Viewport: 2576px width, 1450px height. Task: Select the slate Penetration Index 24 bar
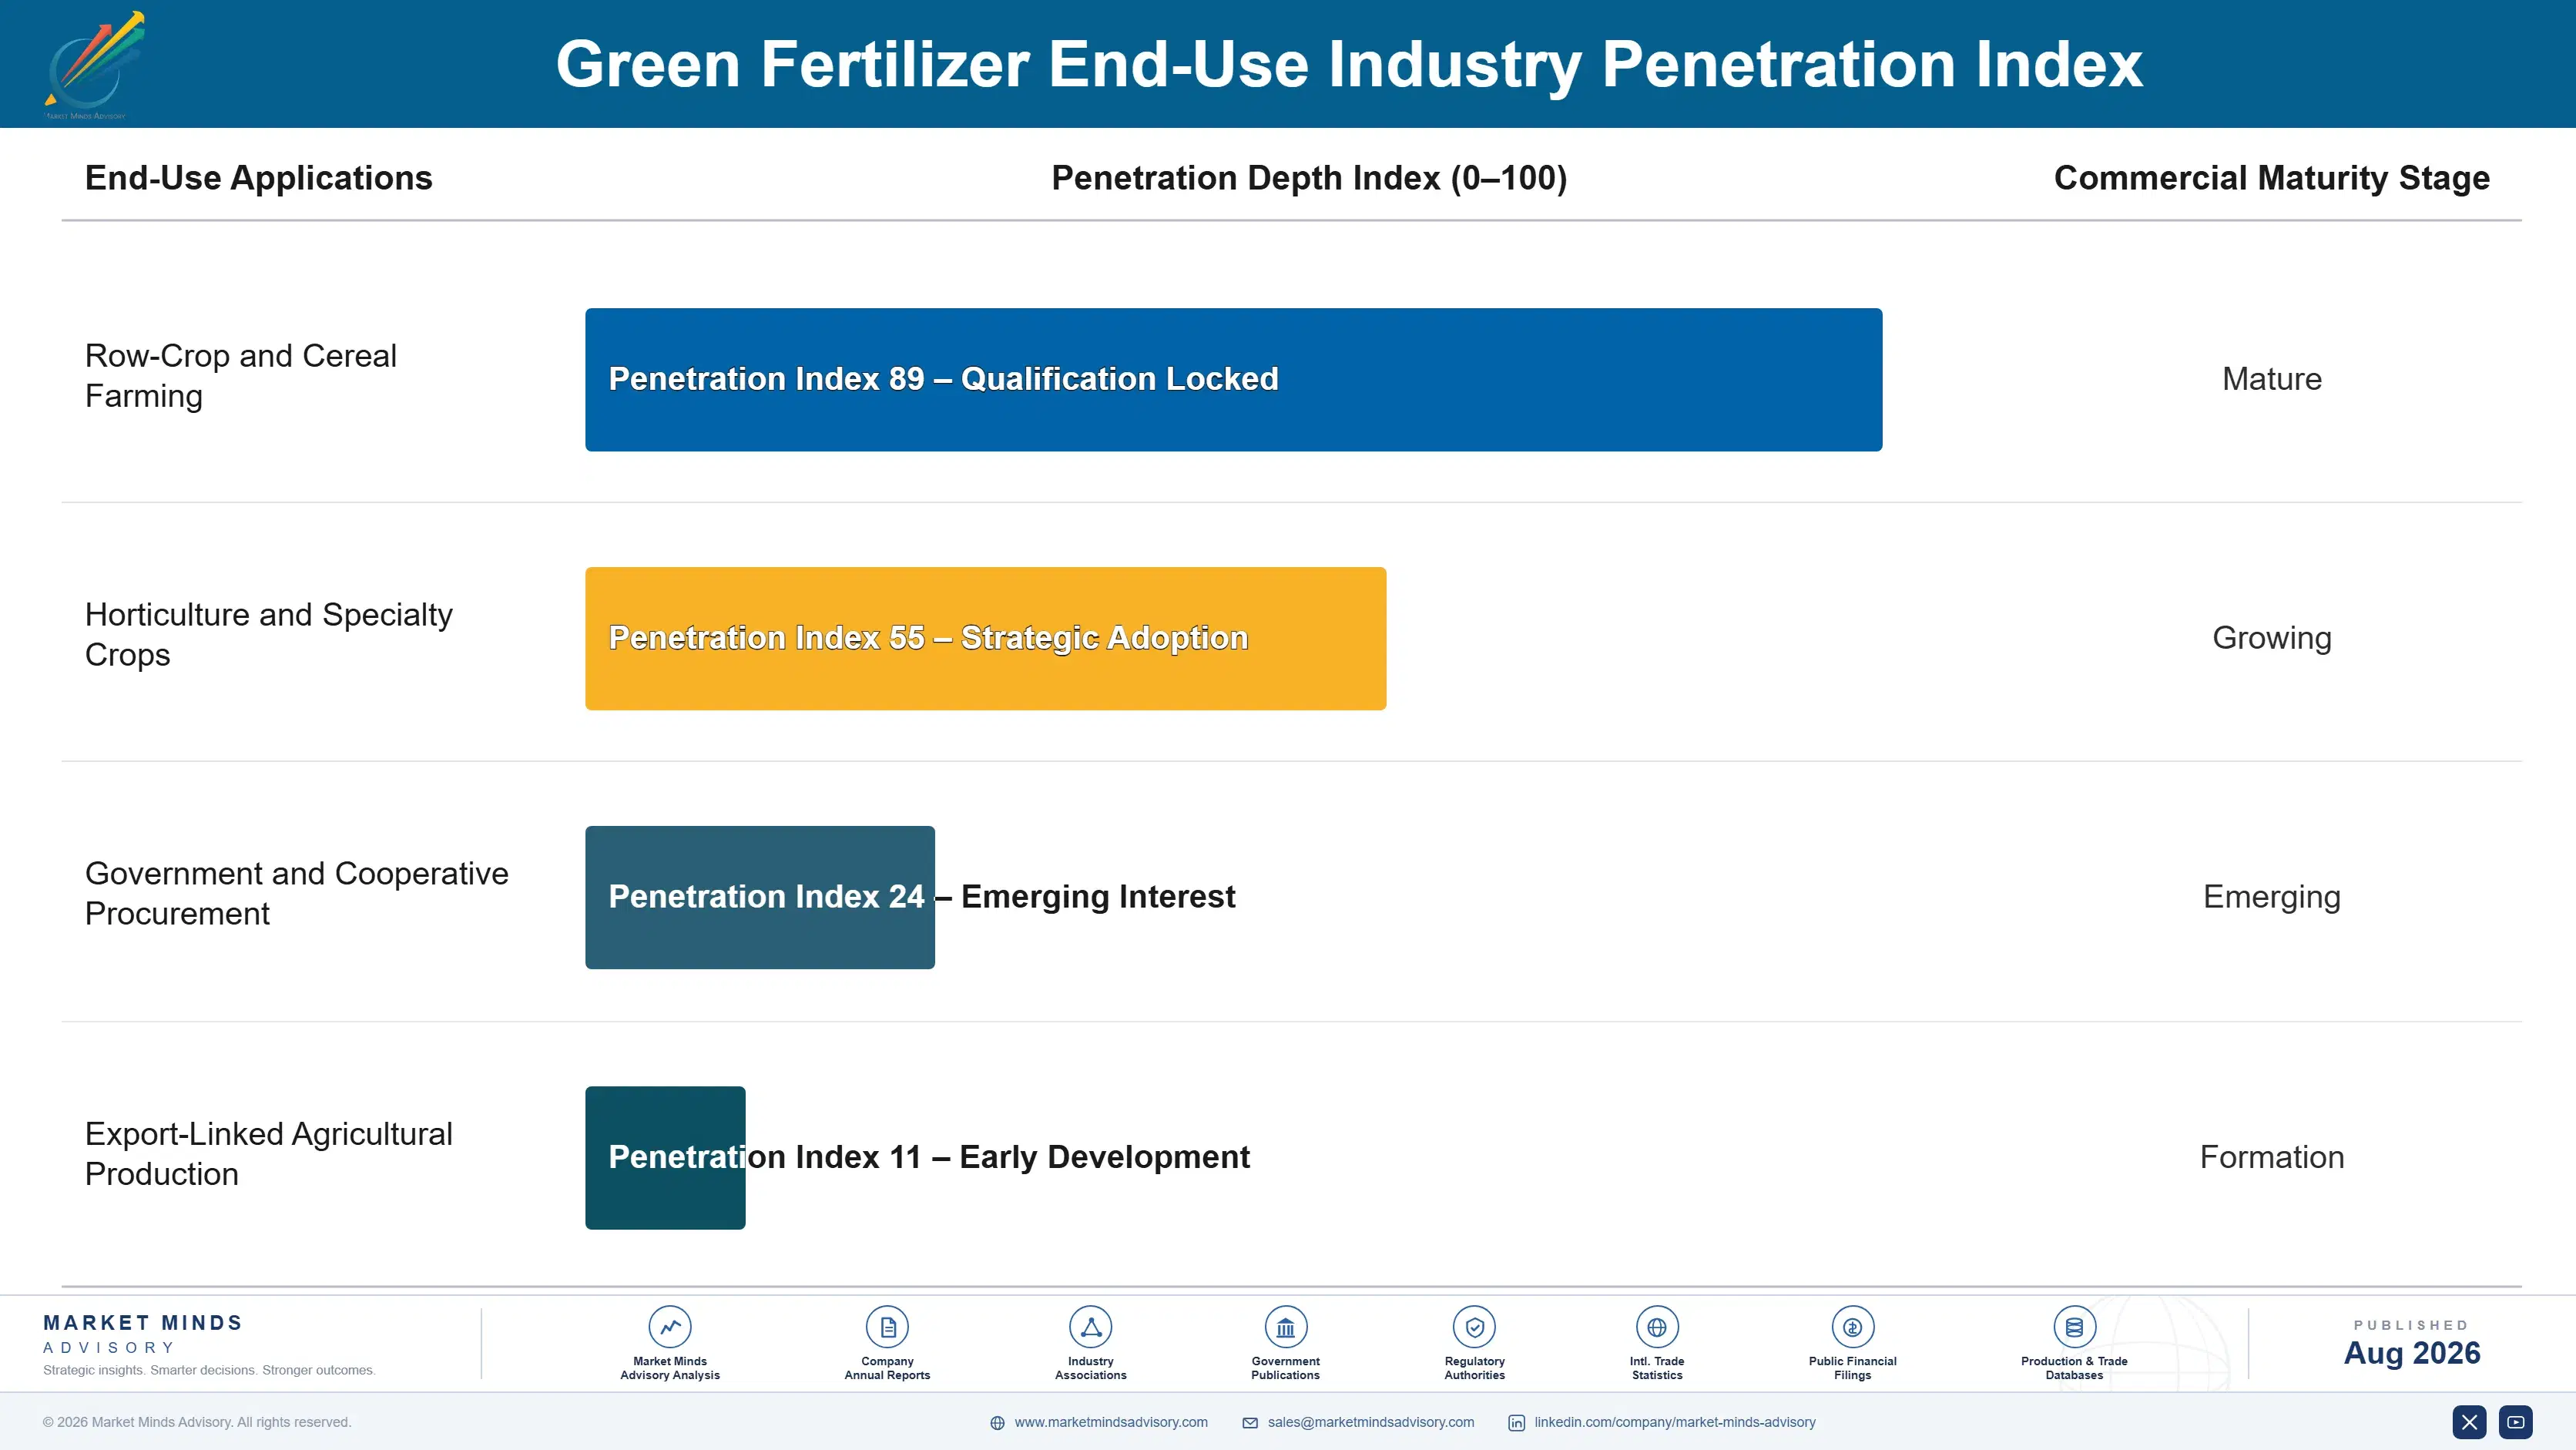pos(760,897)
